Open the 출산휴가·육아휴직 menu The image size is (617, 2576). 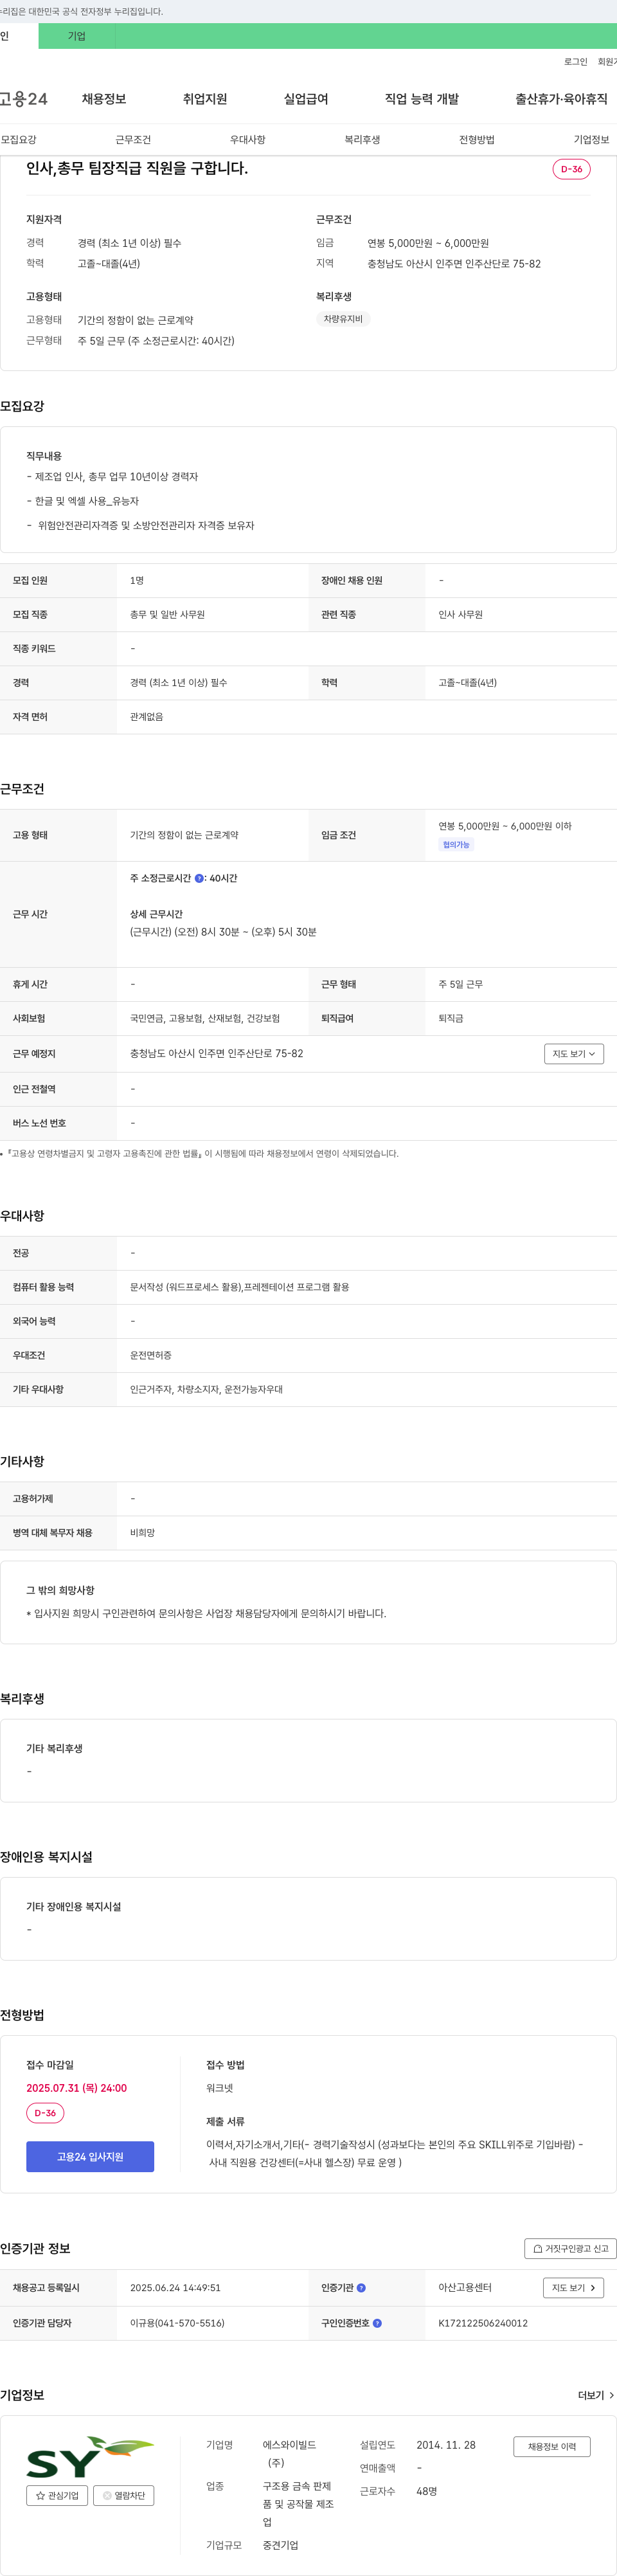pyautogui.click(x=561, y=99)
